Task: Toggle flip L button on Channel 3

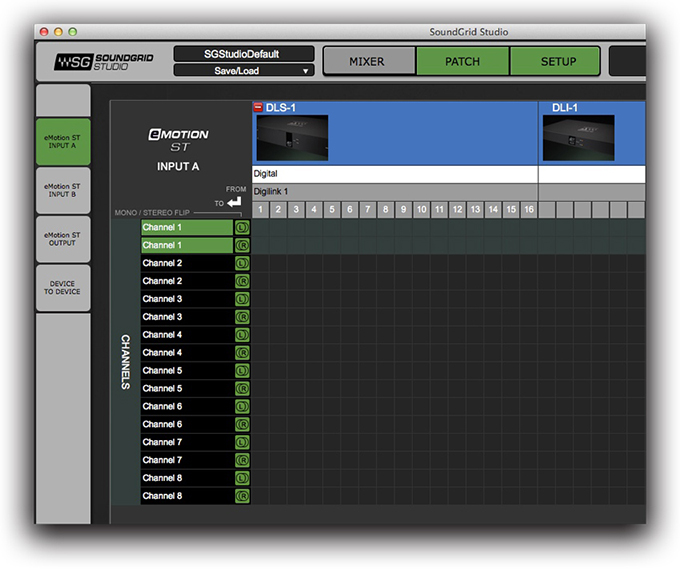Action: pos(242,299)
